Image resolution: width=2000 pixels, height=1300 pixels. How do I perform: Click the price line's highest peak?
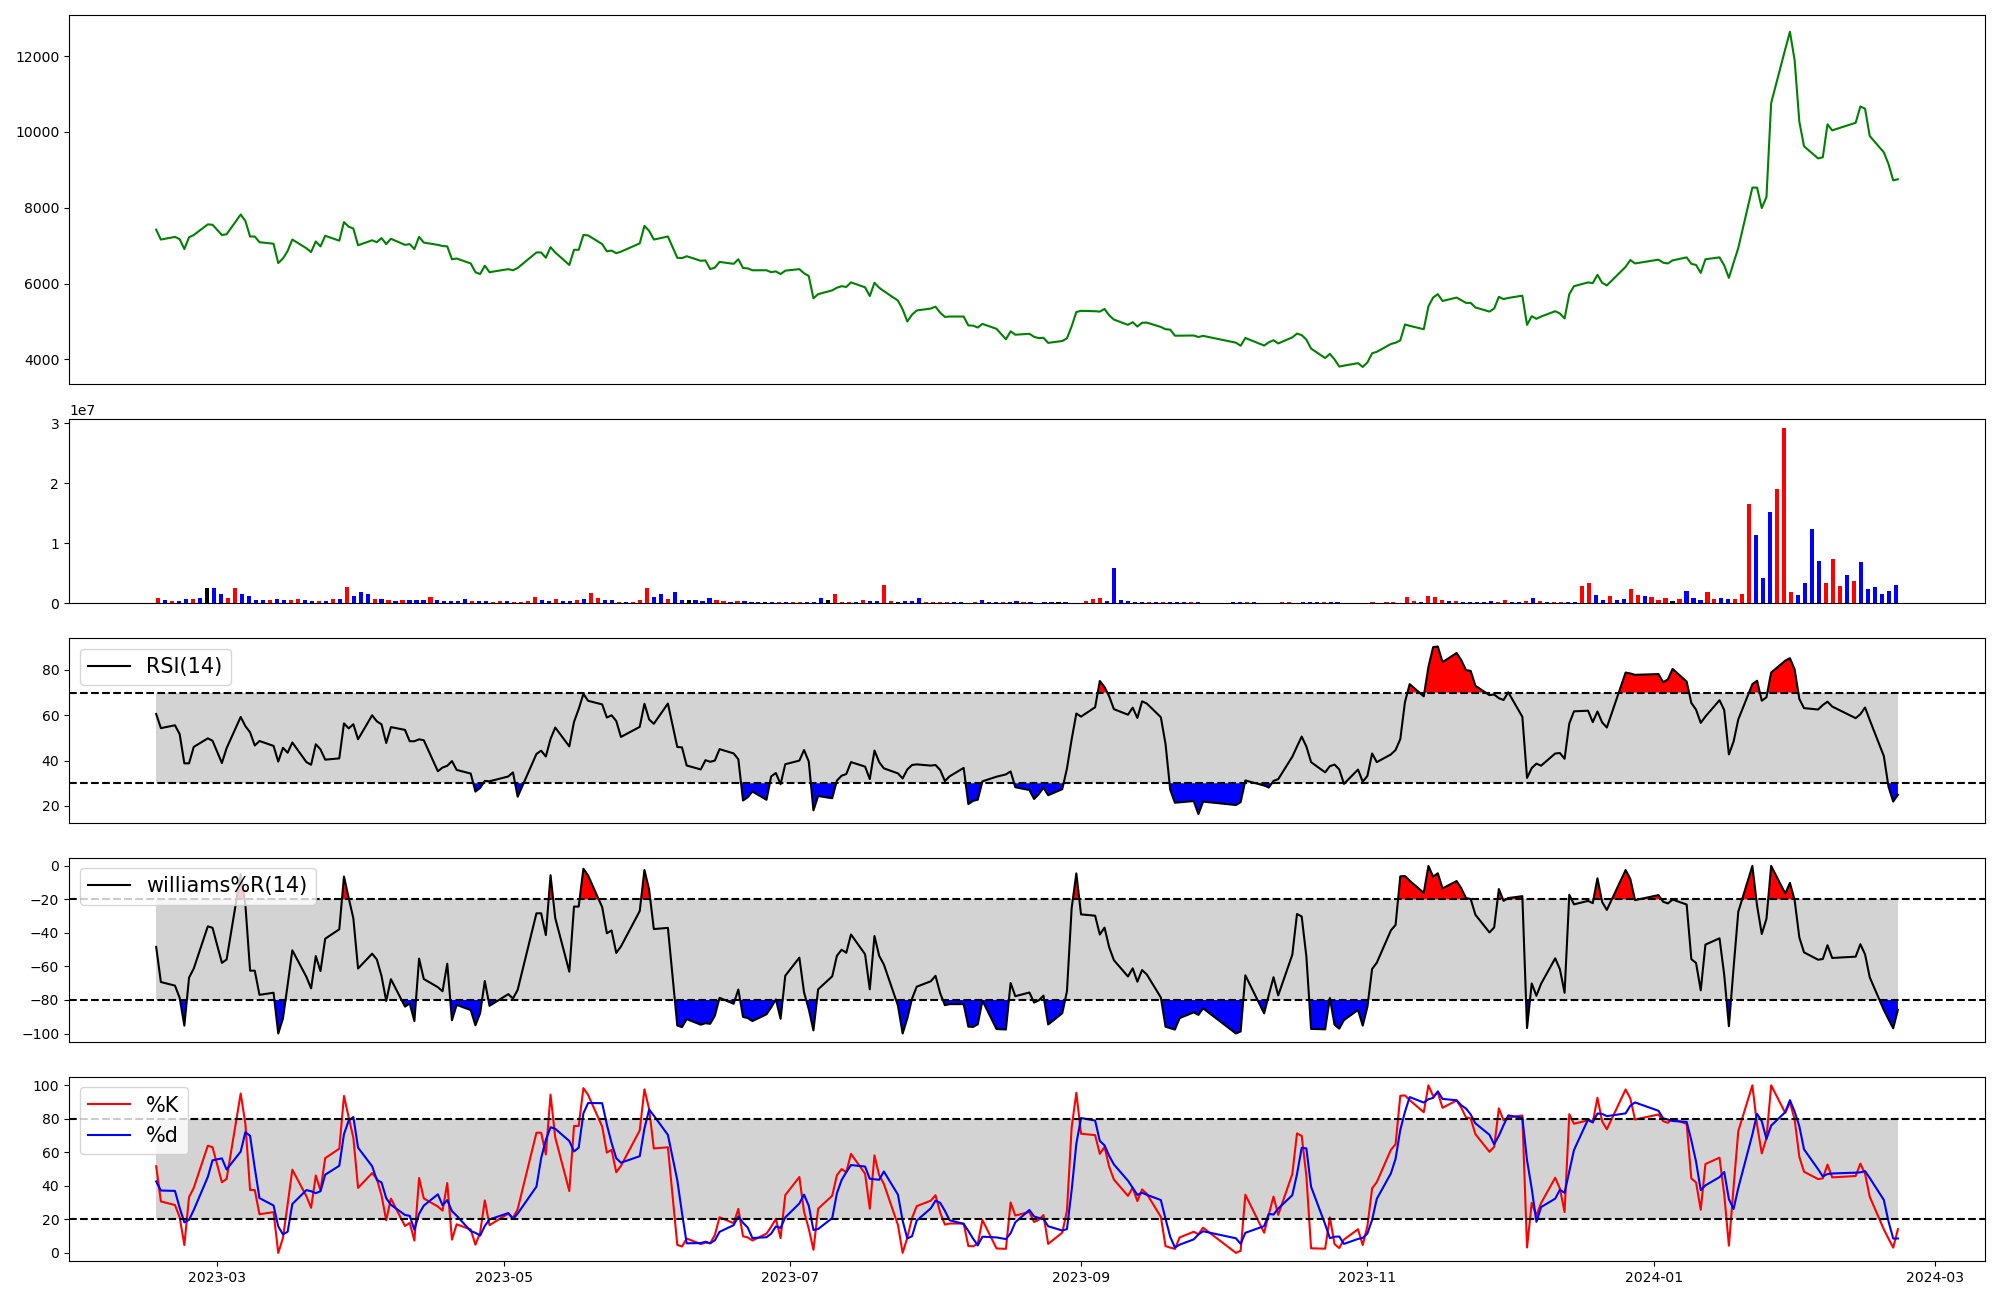(x=1790, y=33)
